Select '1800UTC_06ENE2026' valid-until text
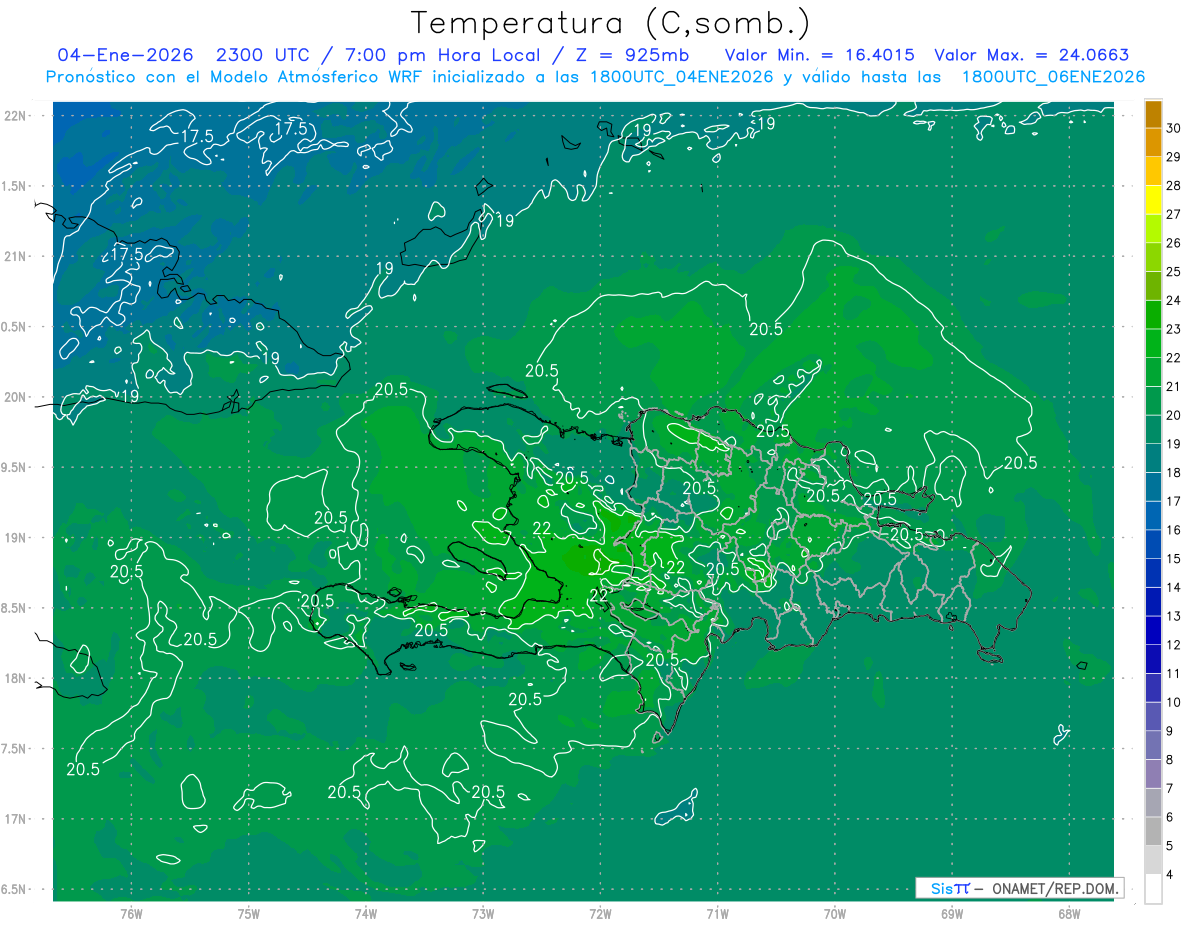Screen dimensions: 1200x927 point(1053,77)
